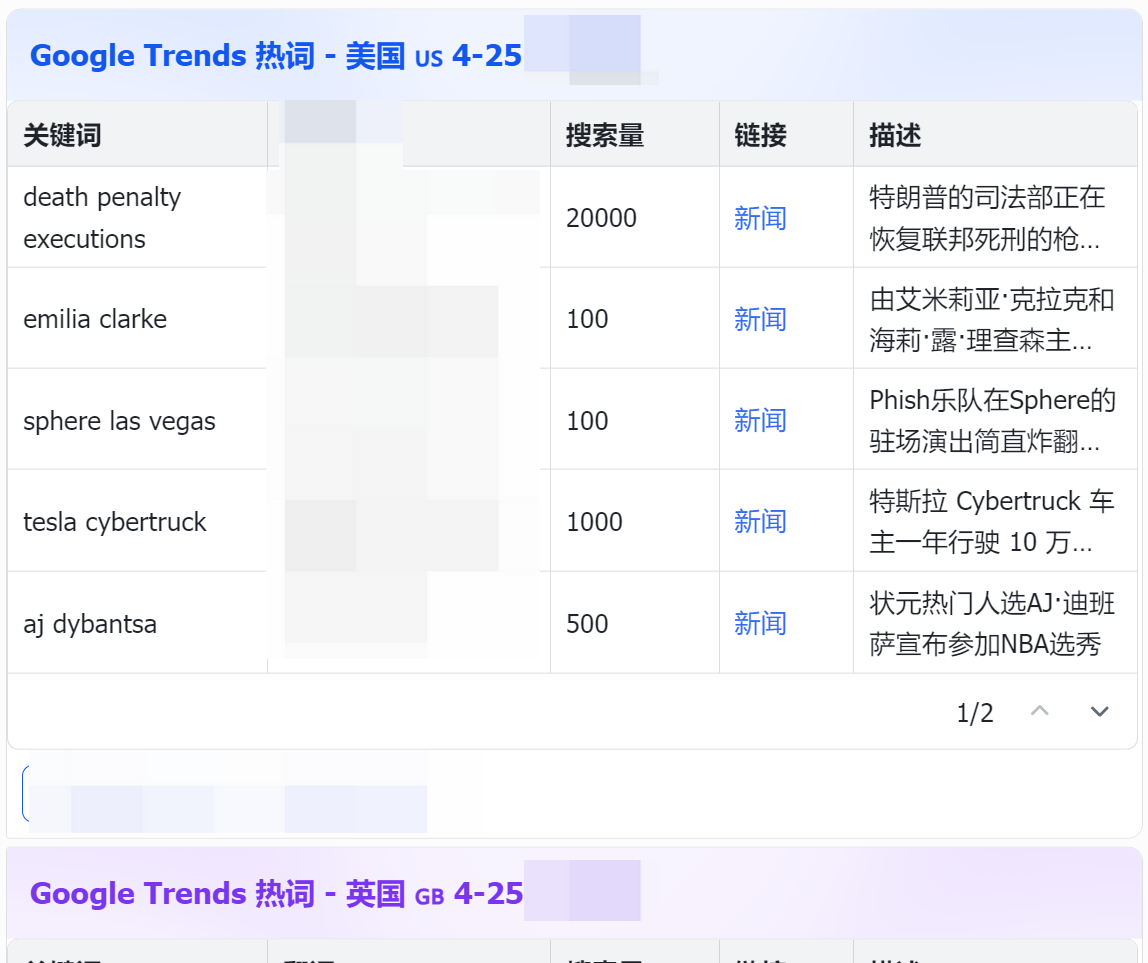
Task: Select the death penalty executions keyword cell
Action: tap(102, 218)
